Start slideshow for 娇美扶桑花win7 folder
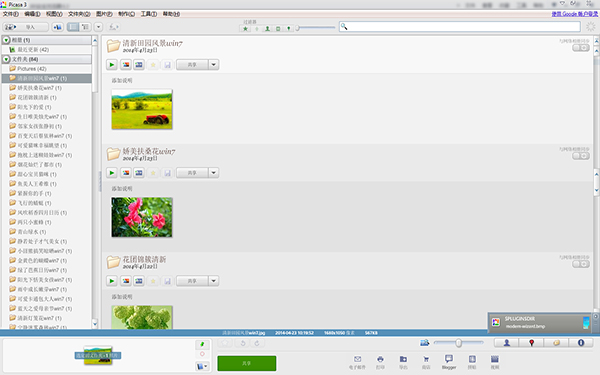This screenshot has height=375, width=600. point(112,173)
